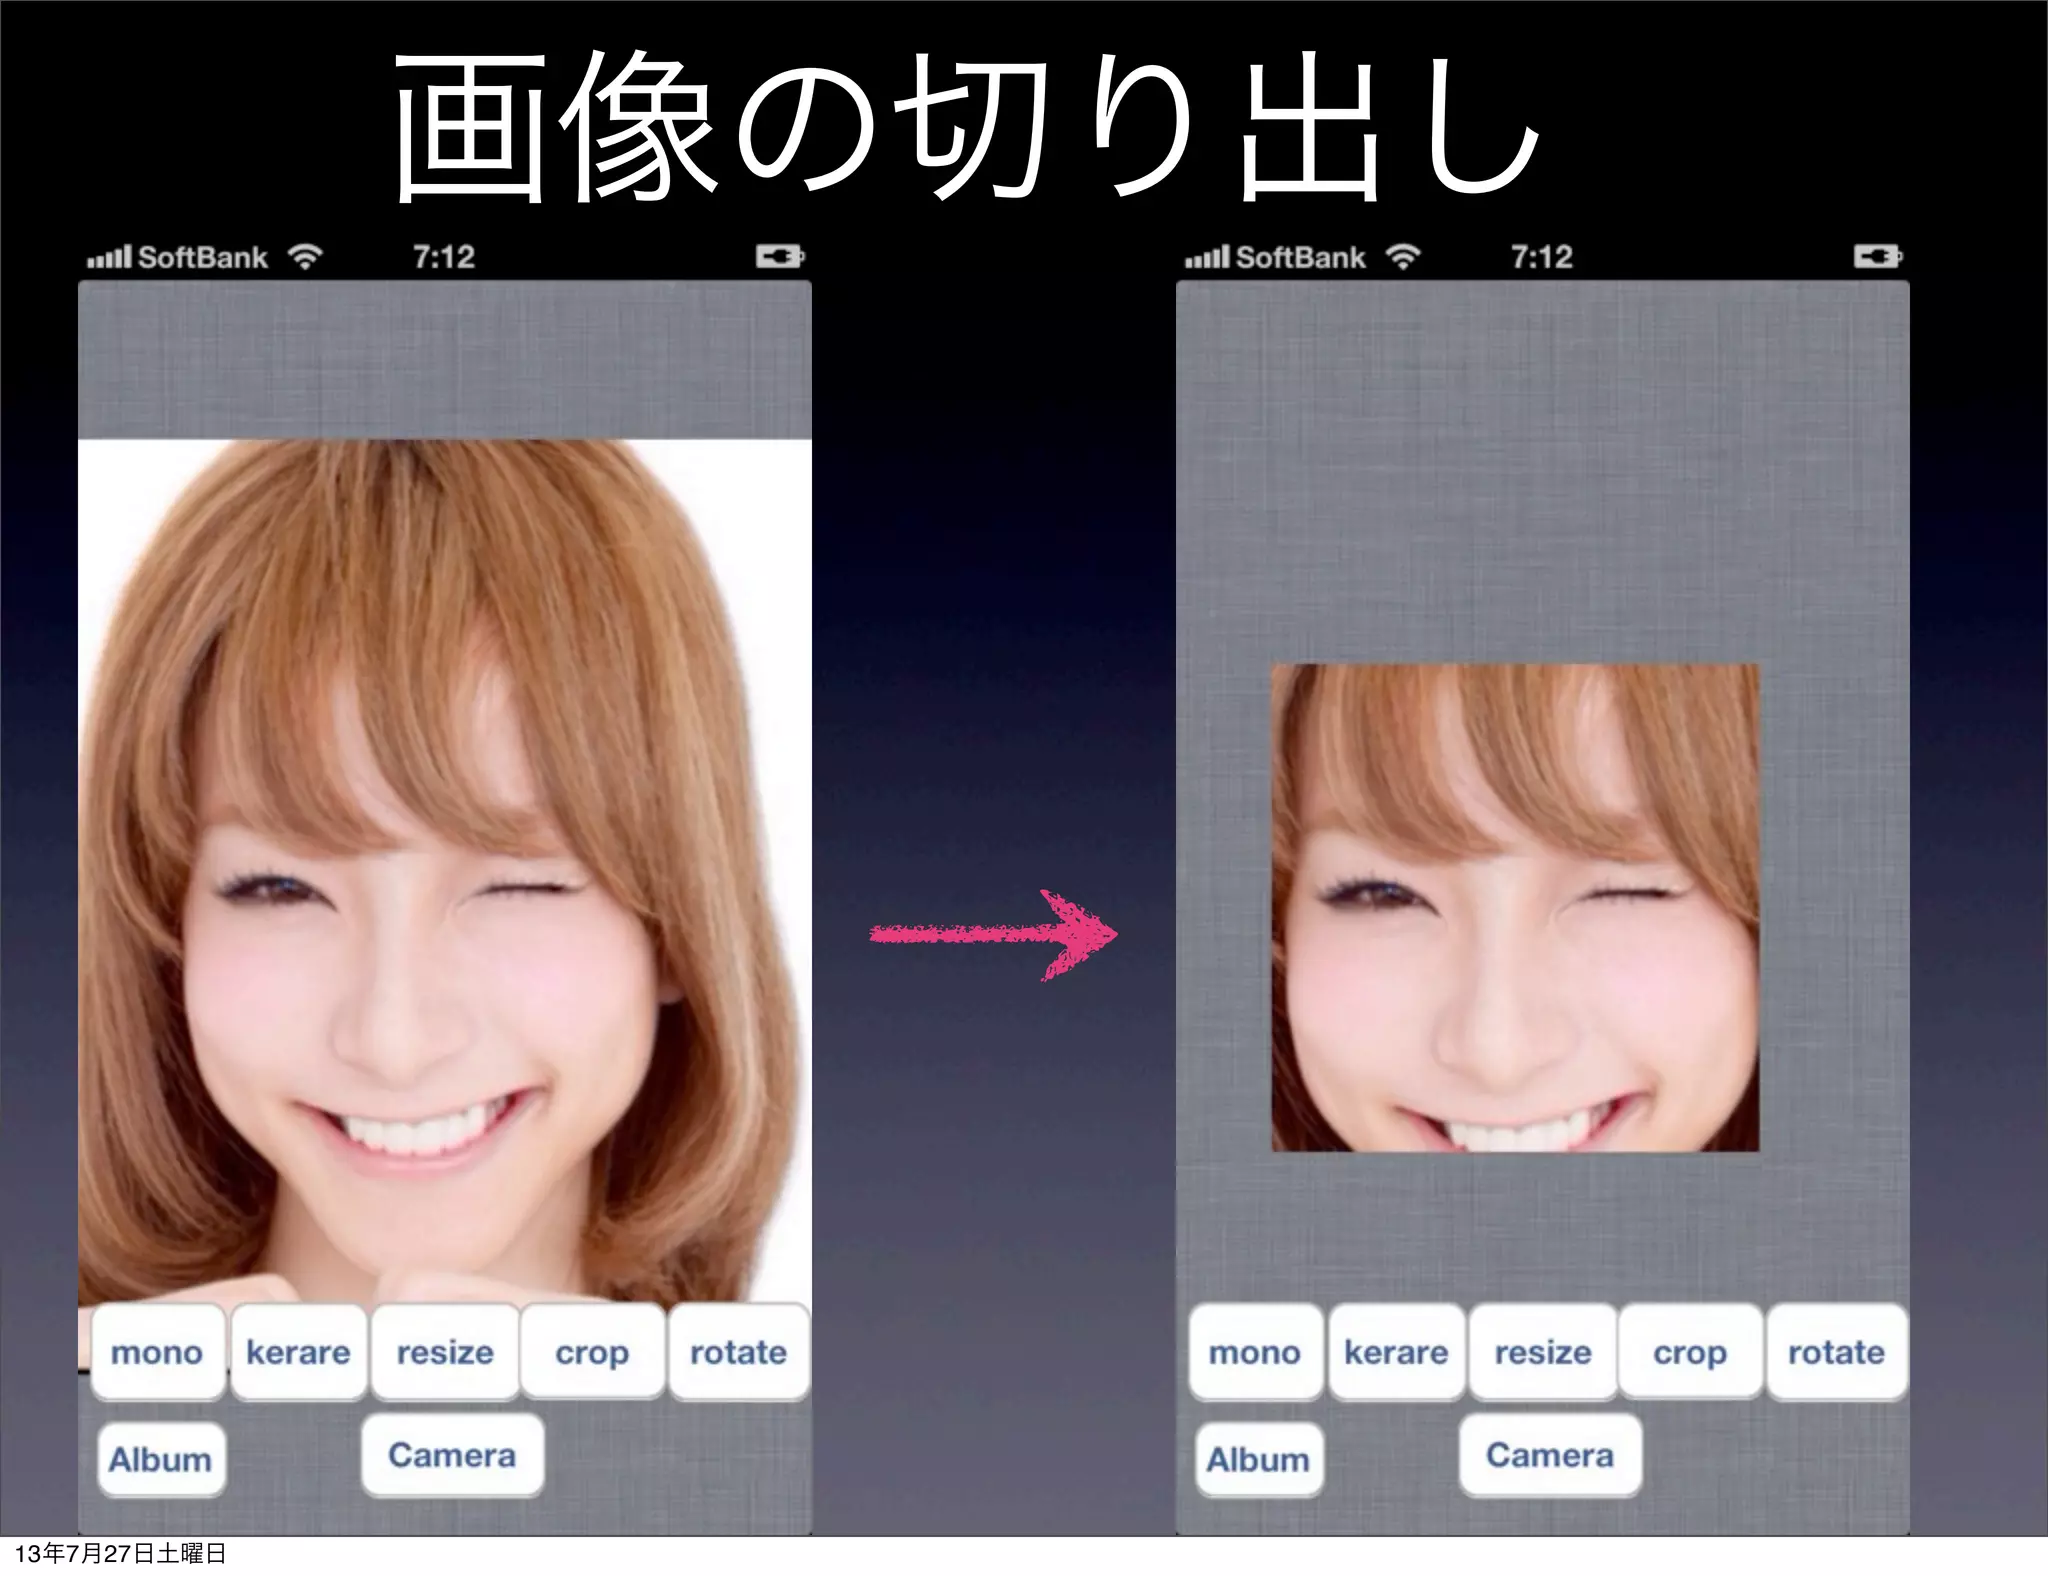
Task: Tap the kerare button on left phone
Action: tap(298, 1352)
